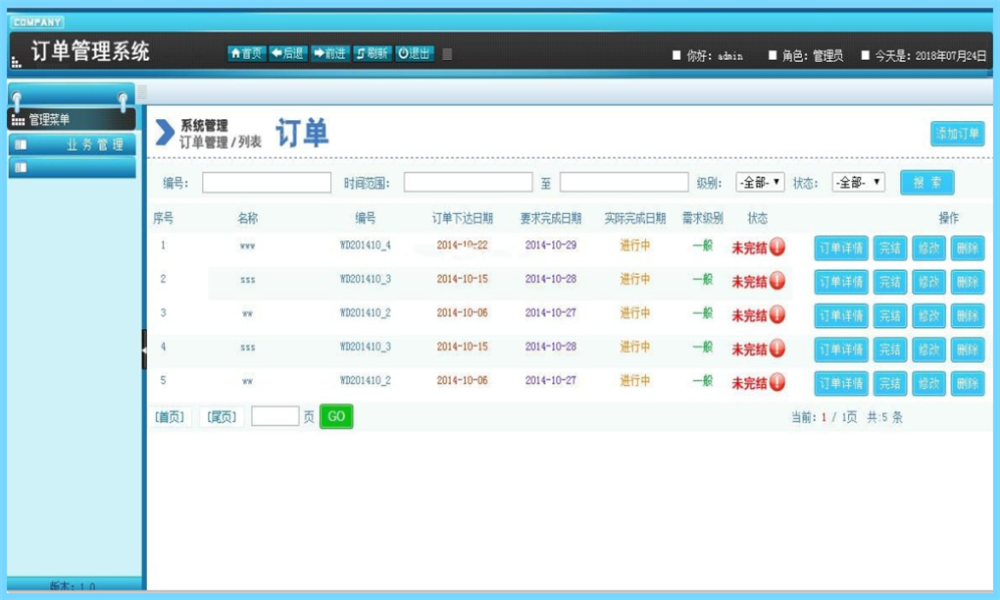Click the 前进 forward toolbar button
Image resolution: width=1000 pixels, height=600 pixels.
[x=330, y=54]
